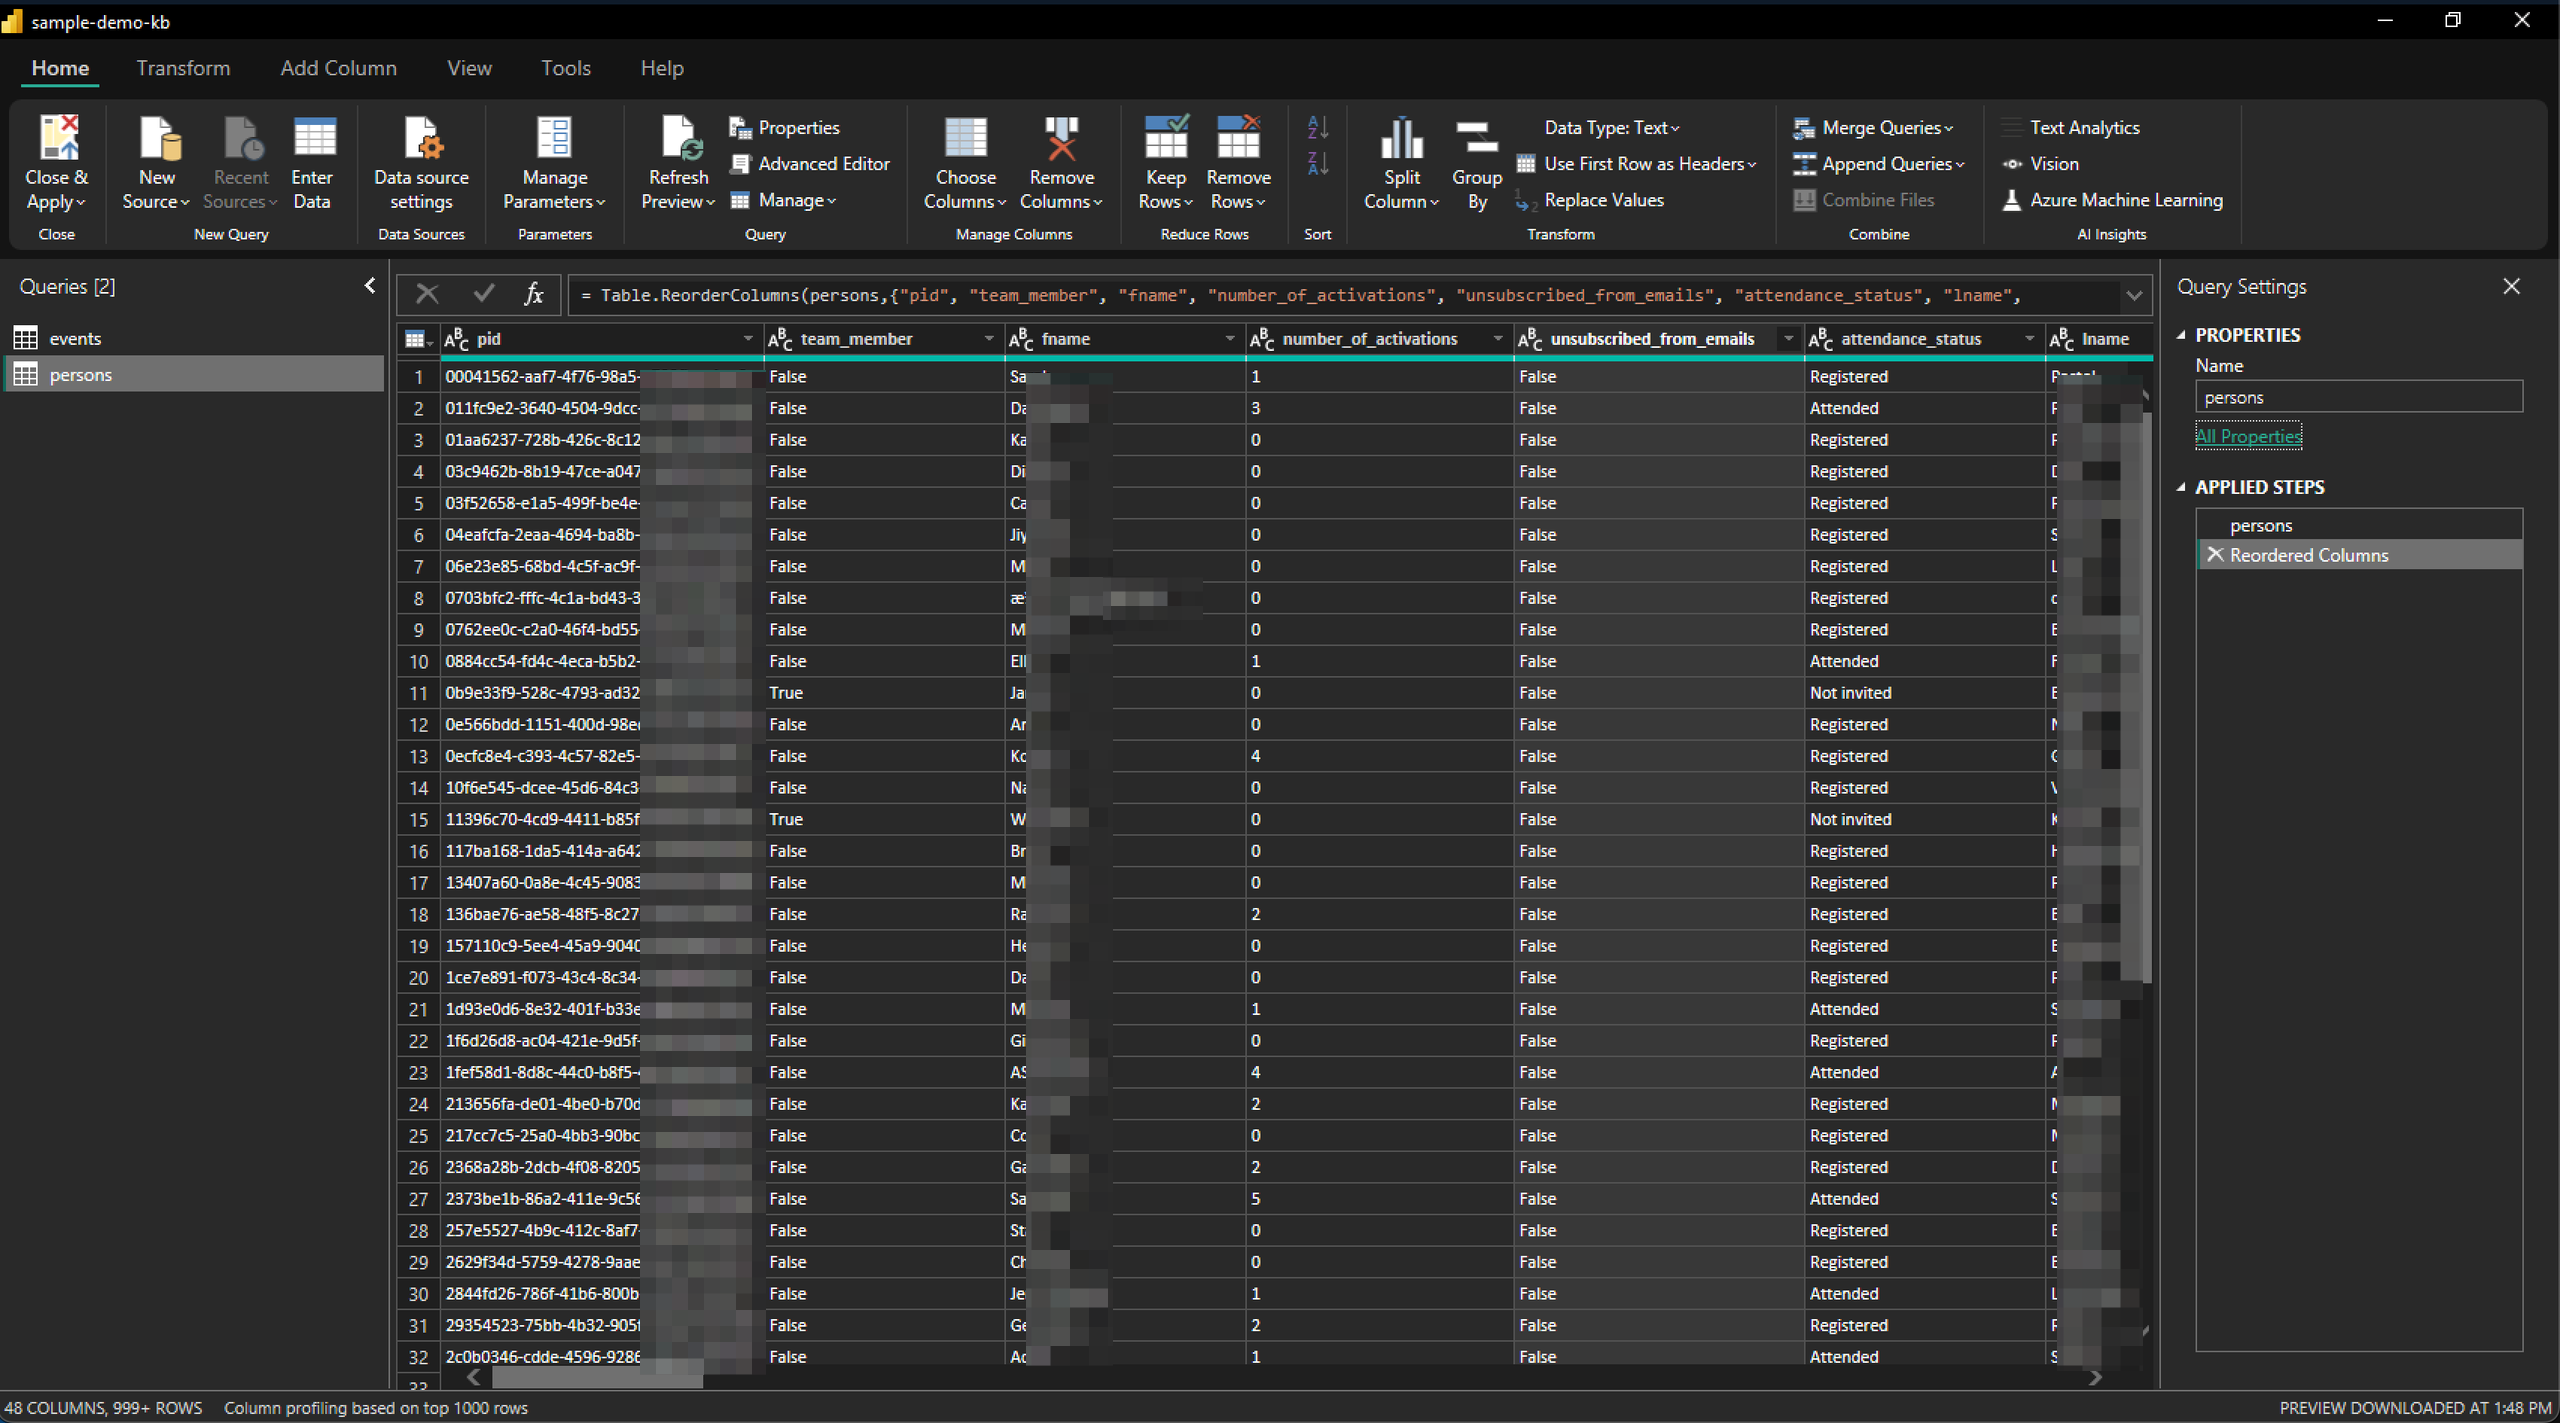Open query Properties
The width and height of the screenshot is (2560, 1423).
tap(786, 128)
